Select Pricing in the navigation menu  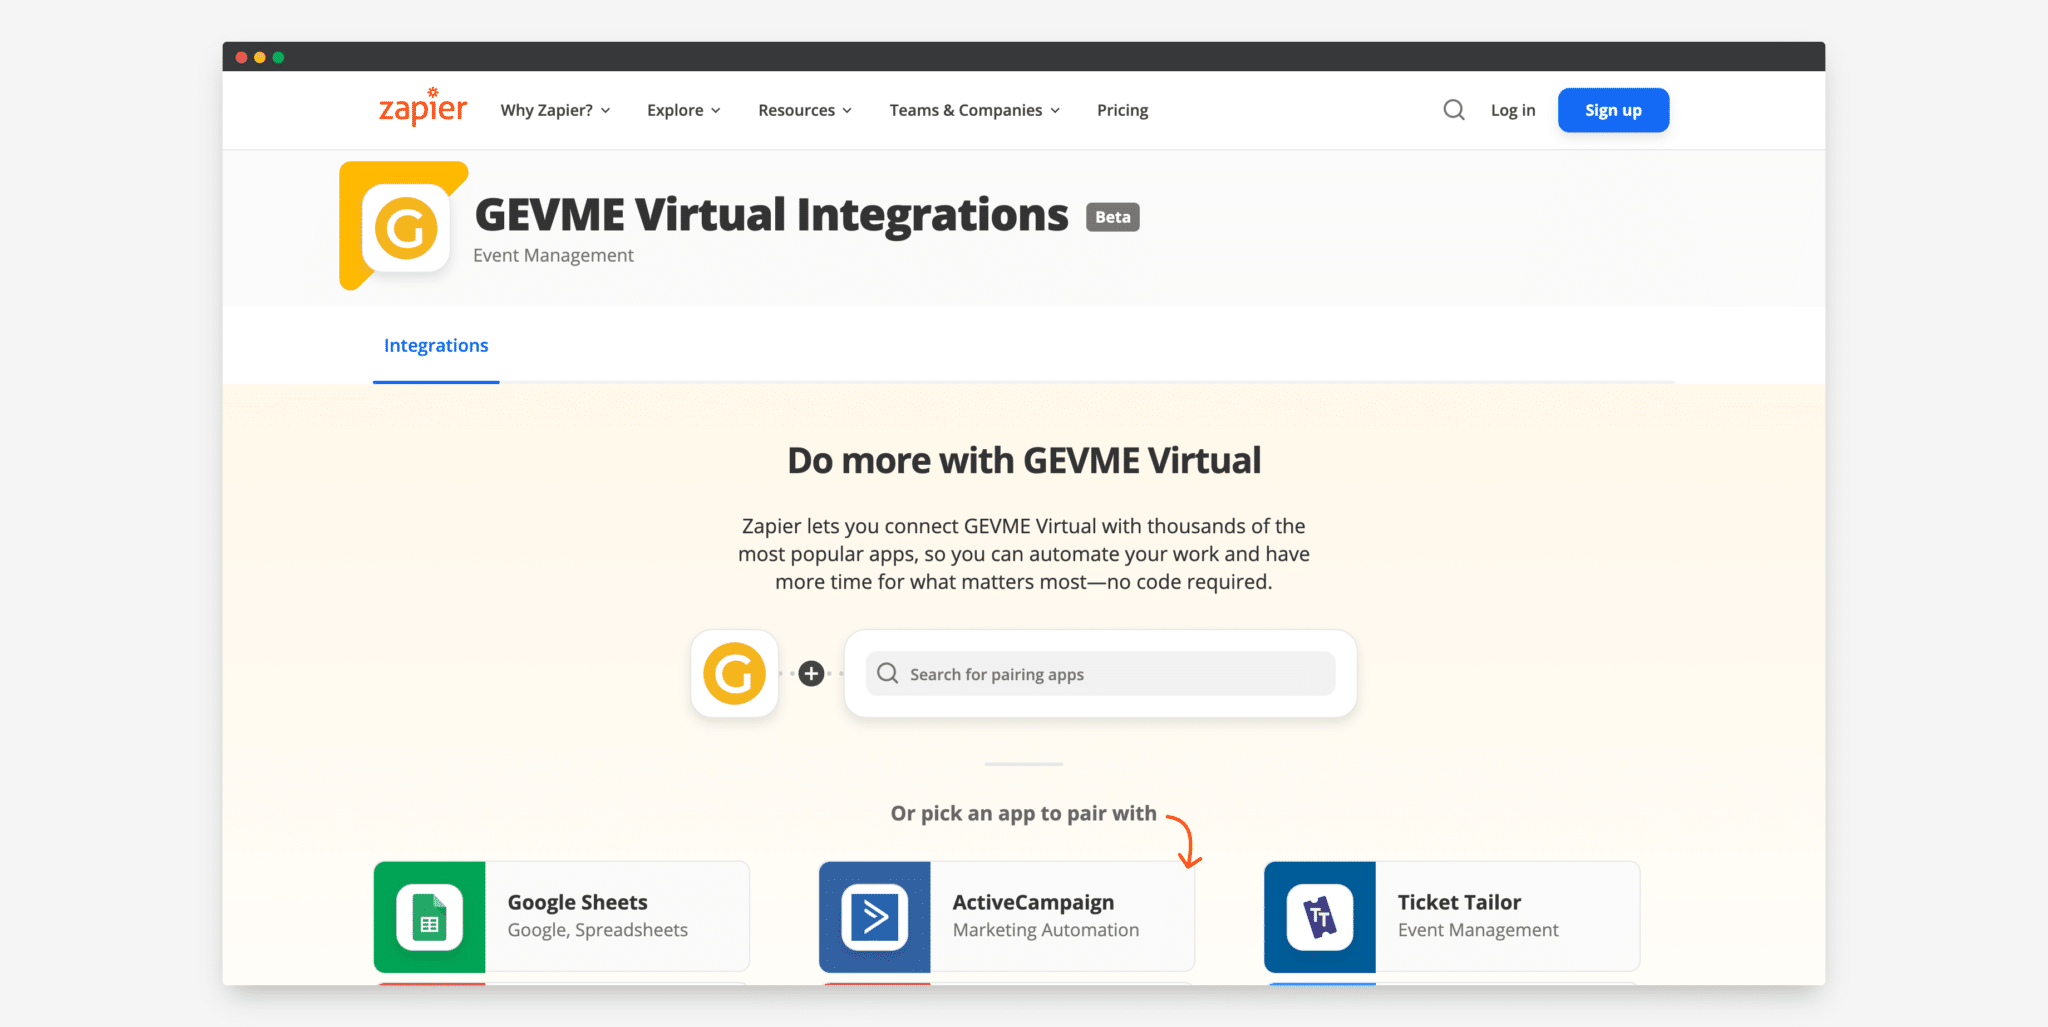(x=1121, y=110)
